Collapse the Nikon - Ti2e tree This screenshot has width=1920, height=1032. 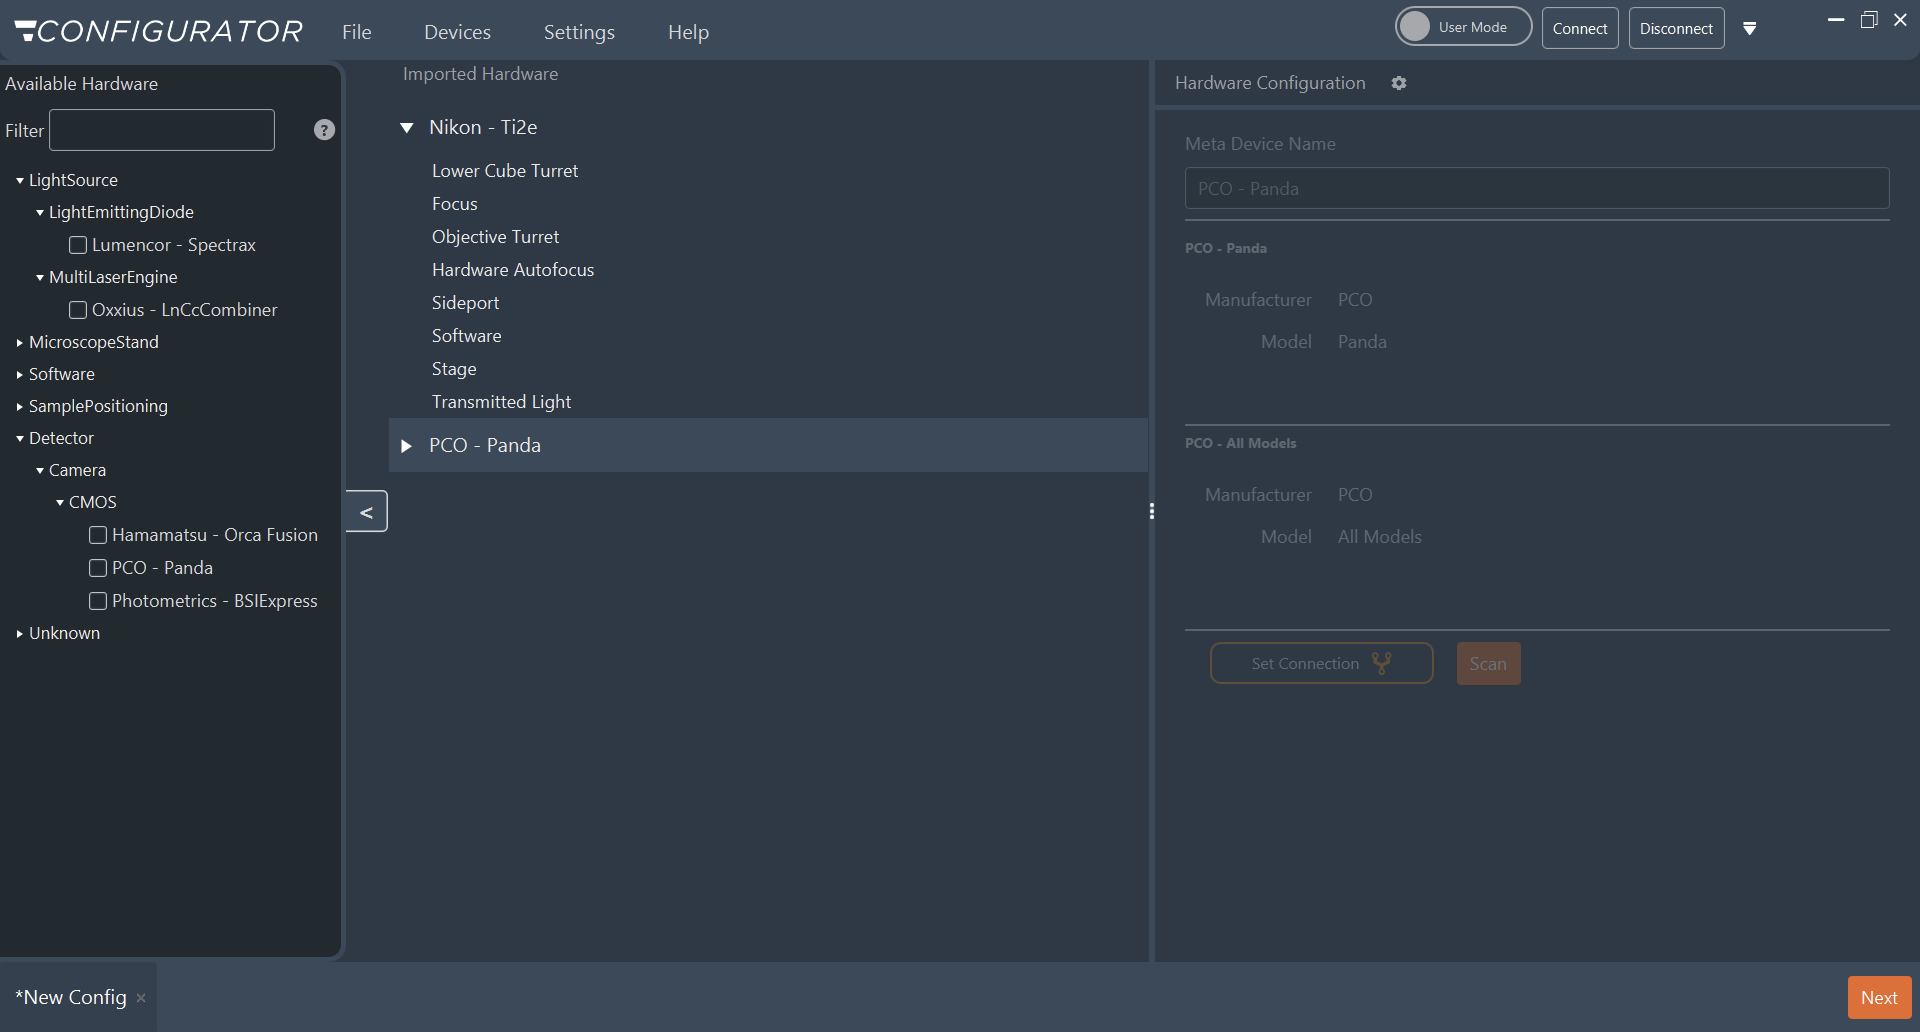(406, 128)
